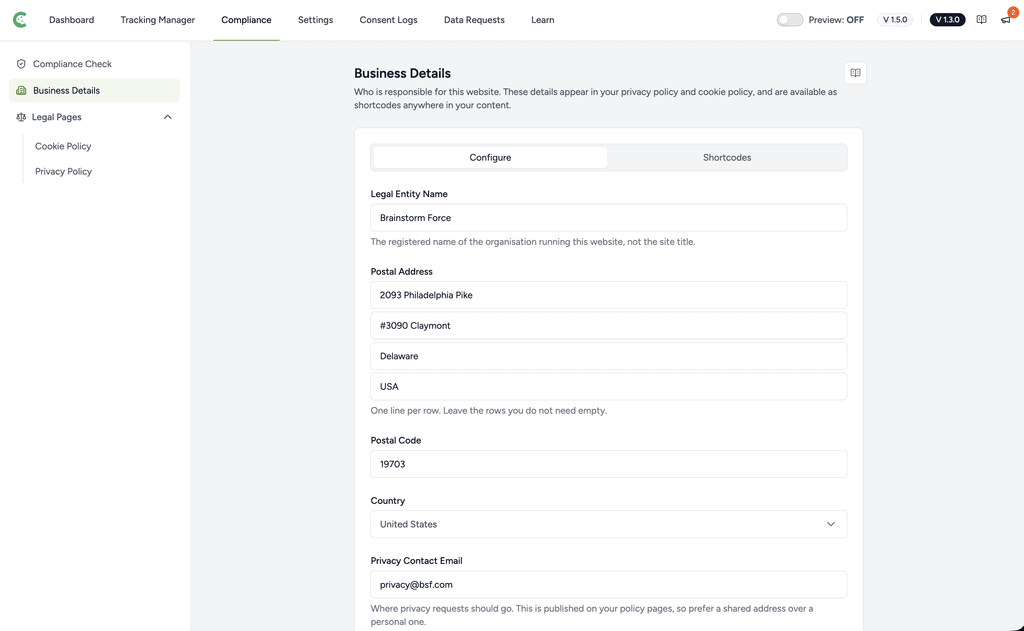The image size is (1024, 631).
Task: Open the Country dropdown
Action: click(608, 524)
